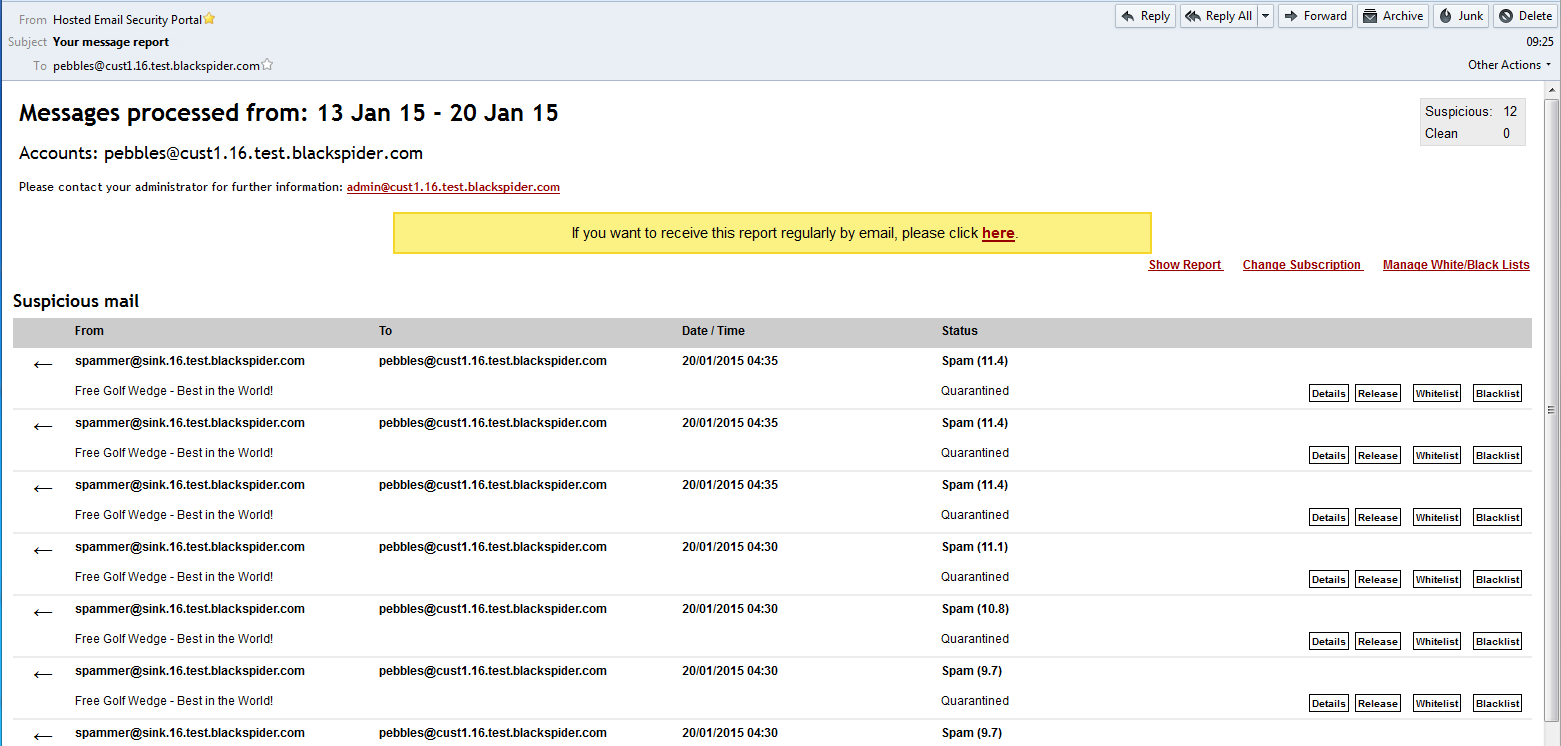Star the Hosted Email Security Portal sender
Viewport: 1561px width, 746px height.
click(x=208, y=17)
